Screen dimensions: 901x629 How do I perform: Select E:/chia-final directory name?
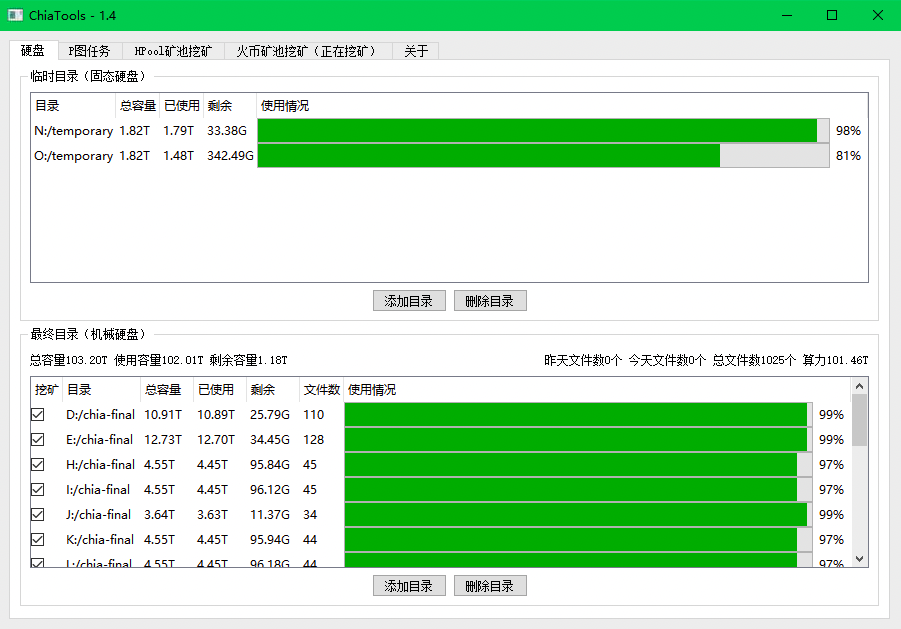coord(99,439)
